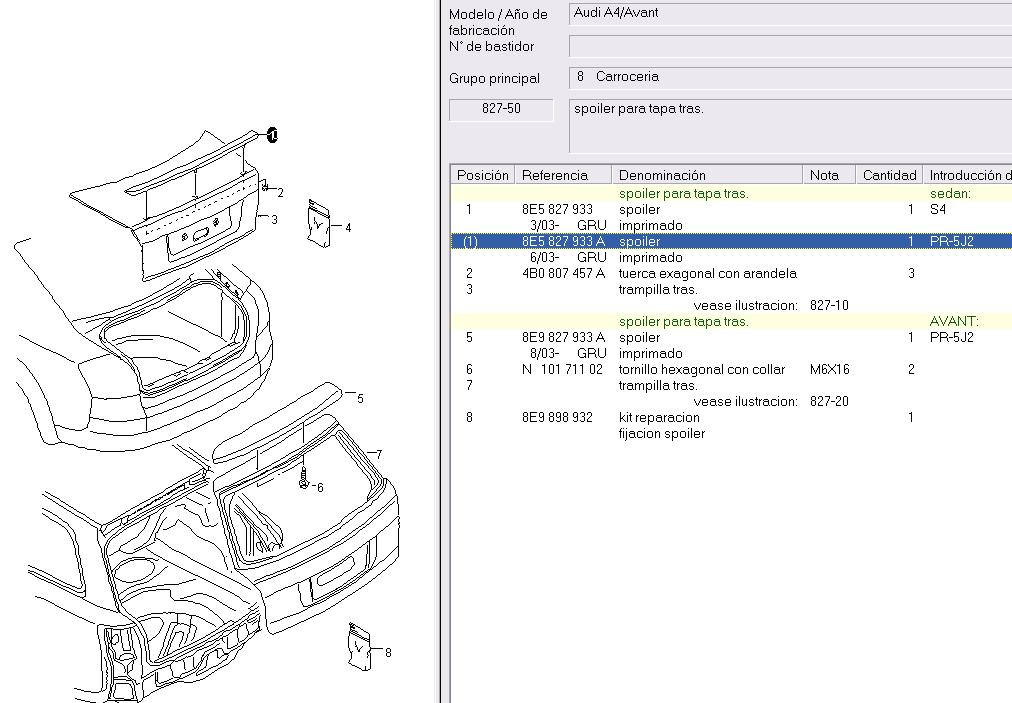The width and height of the screenshot is (1012, 703).
Task: Click 'PR-5J2' in the position 5 row
Action: (951, 337)
